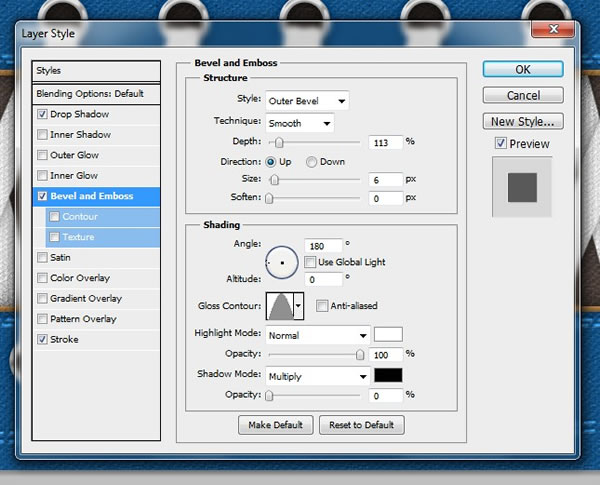Open the Gloss Contour picker arrow
Image resolution: width=600 pixels, height=485 pixels.
click(298, 306)
